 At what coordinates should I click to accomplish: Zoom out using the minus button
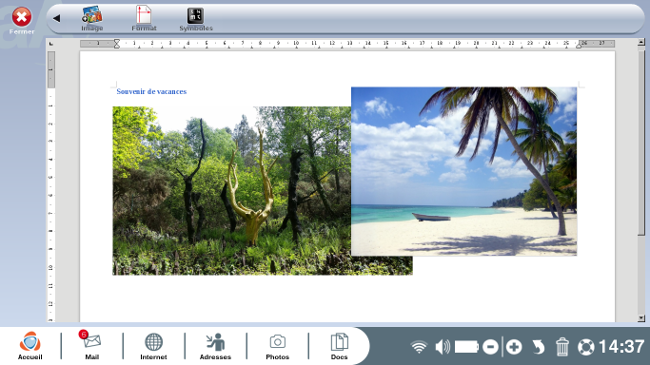(x=490, y=347)
